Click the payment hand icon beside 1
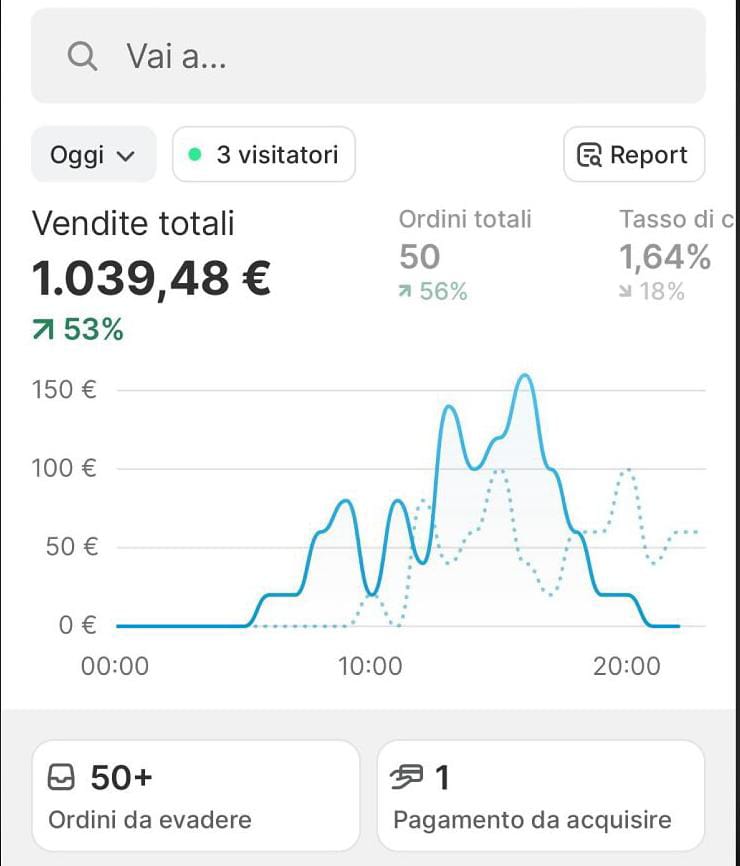The height and width of the screenshot is (866, 740). [408, 777]
